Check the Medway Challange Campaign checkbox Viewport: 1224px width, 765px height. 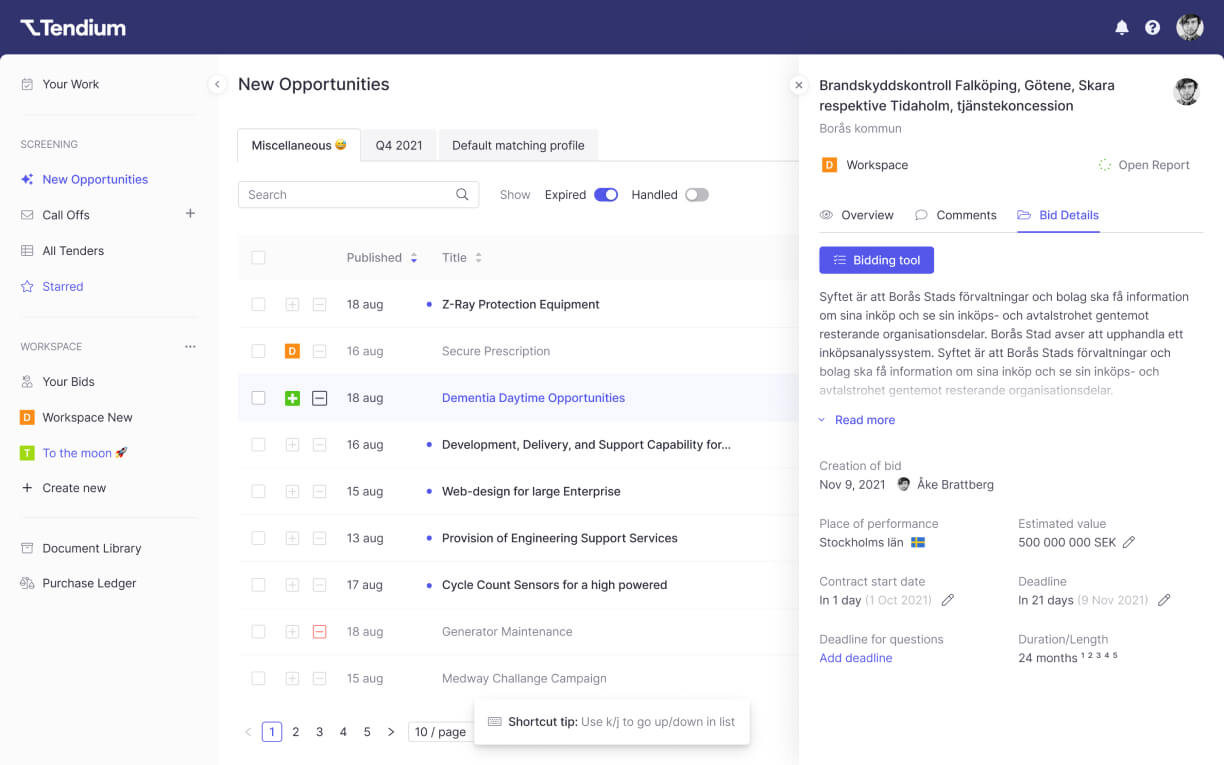point(258,679)
